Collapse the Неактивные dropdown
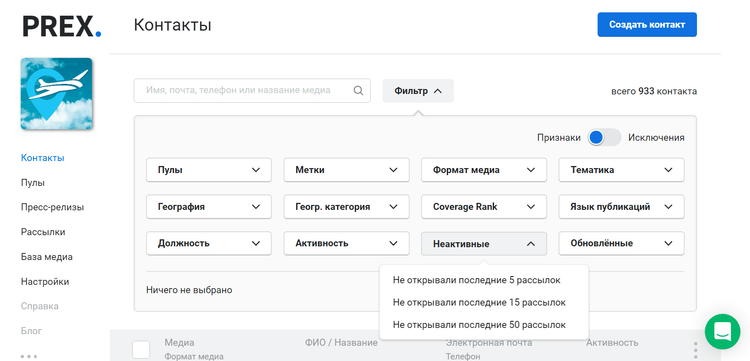Viewport: 750px width, 361px height. (x=484, y=244)
